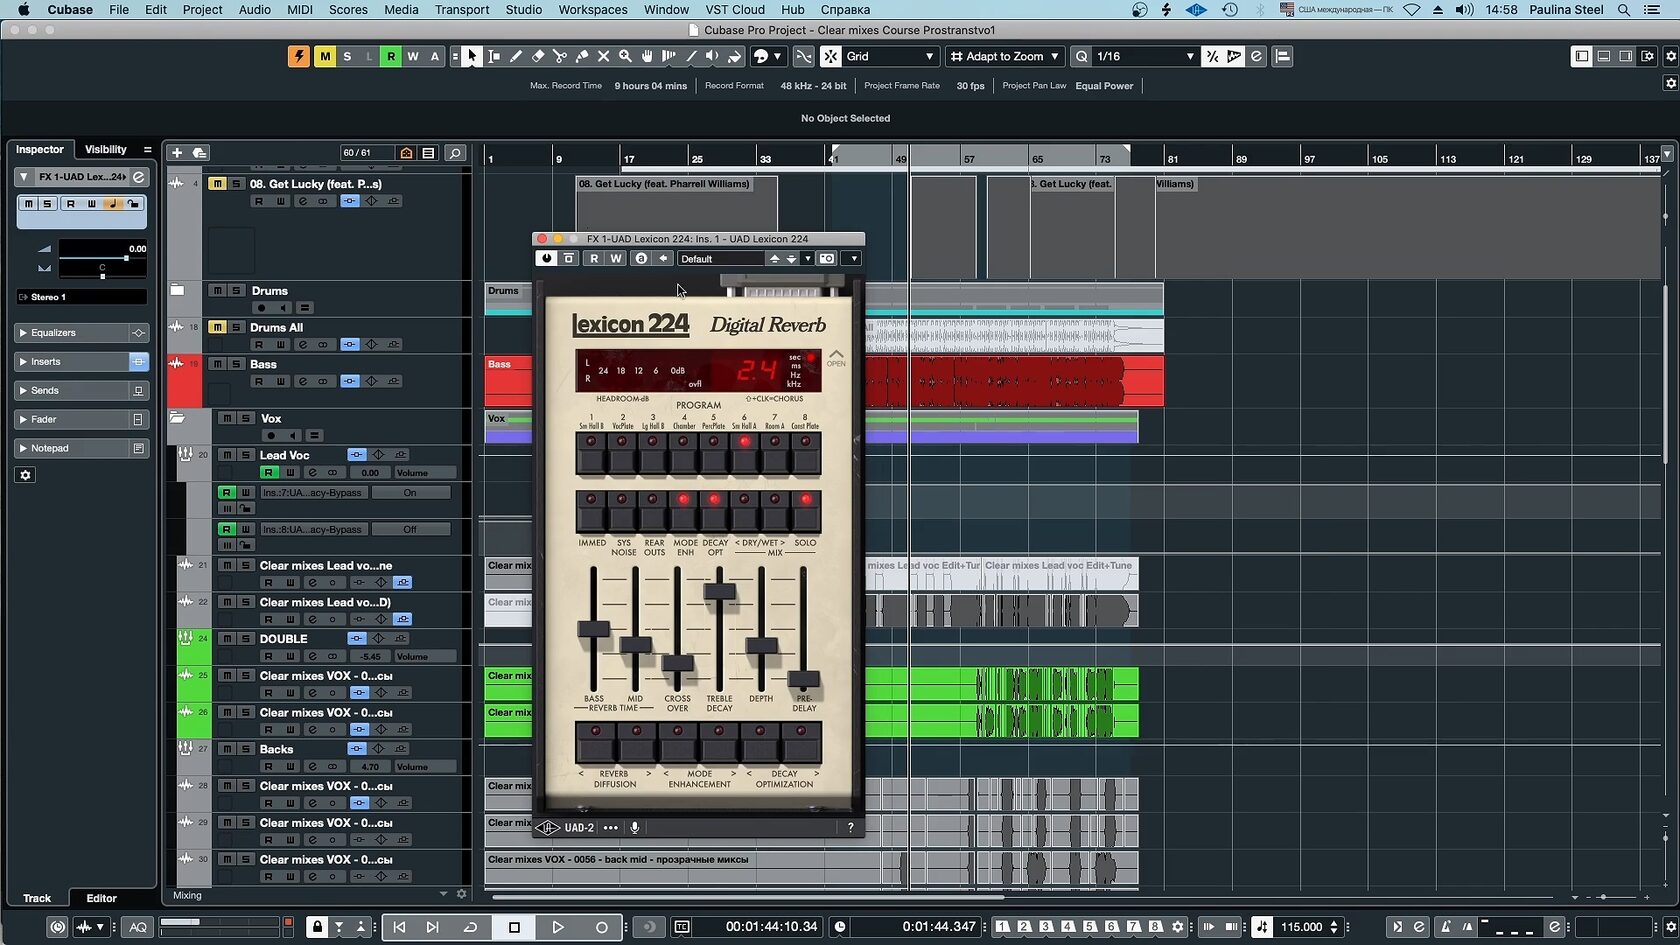1680x945 pixels.
Task: Click the transport Record button
Action: (601, 927)
